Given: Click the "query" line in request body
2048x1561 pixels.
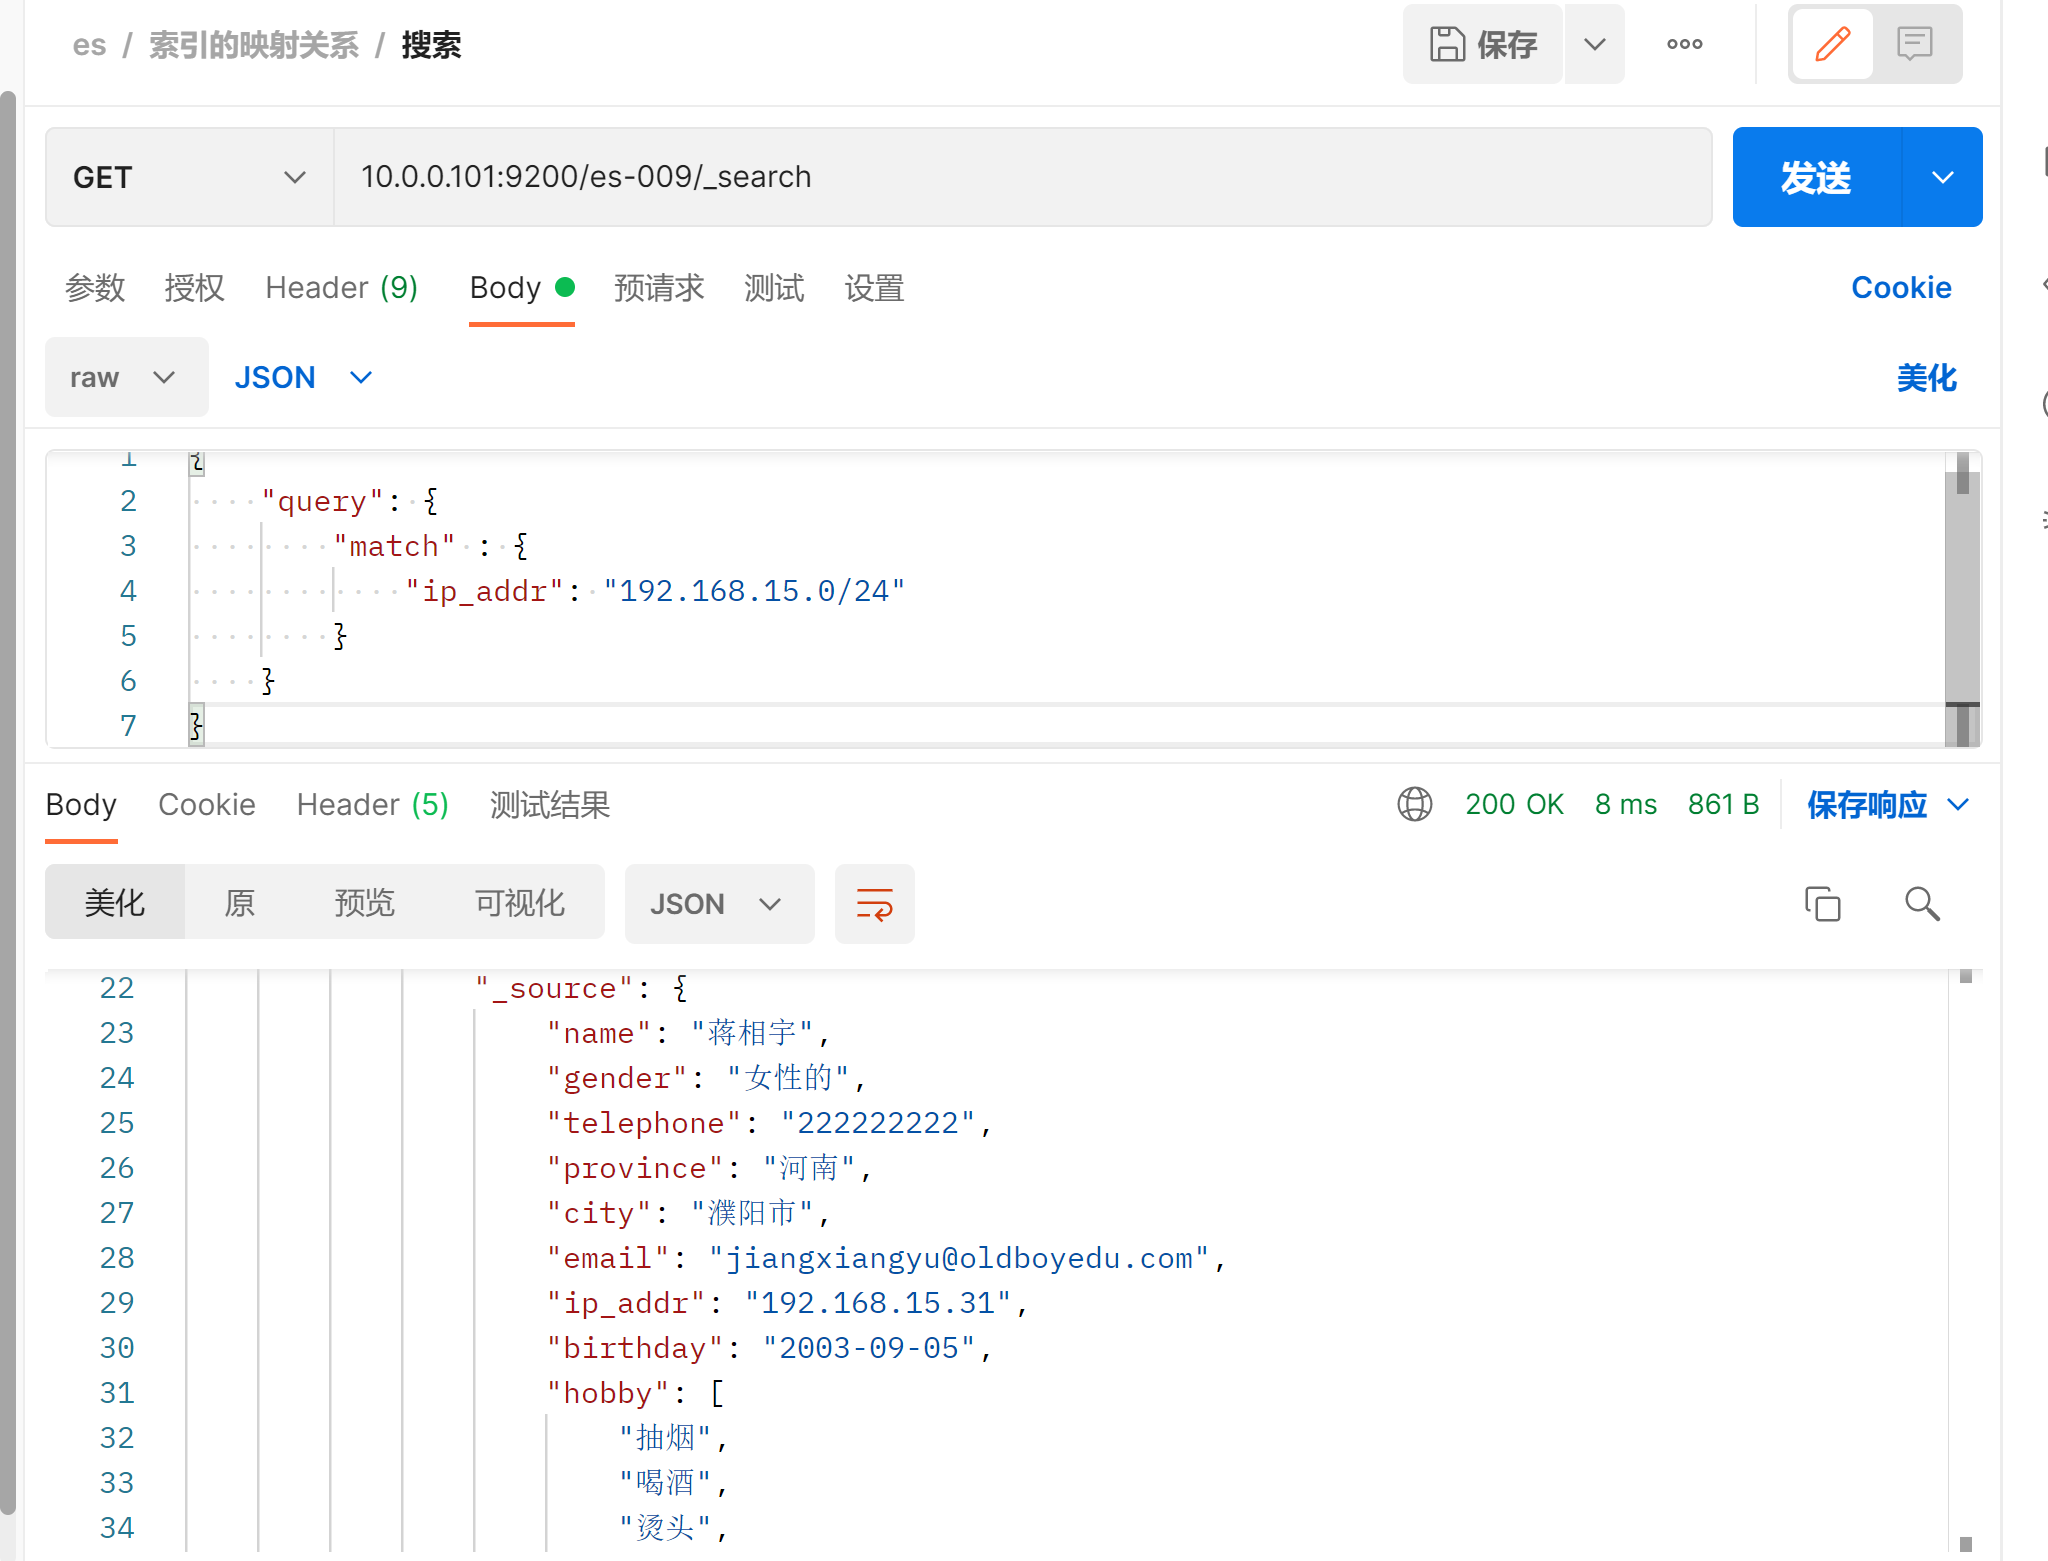Looking at the screenshot, I should (349, 501).
